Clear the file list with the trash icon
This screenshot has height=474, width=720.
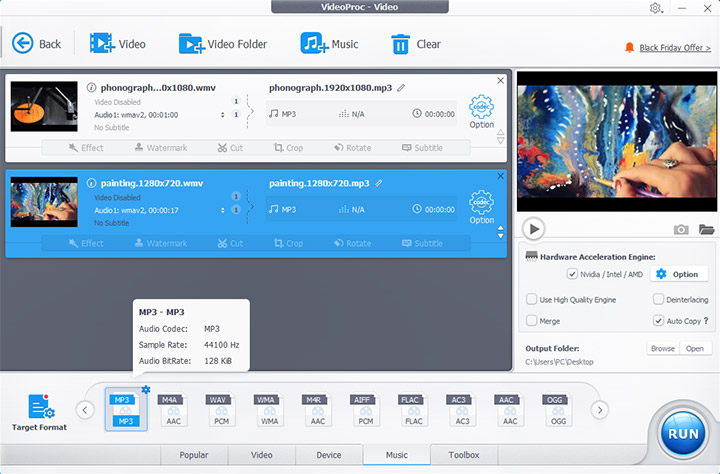(416, 44)
